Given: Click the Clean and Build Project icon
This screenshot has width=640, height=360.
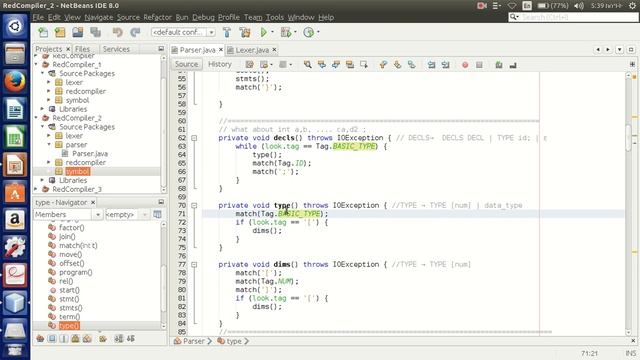Looking at the screenshot, I should [x=245, y=32].
